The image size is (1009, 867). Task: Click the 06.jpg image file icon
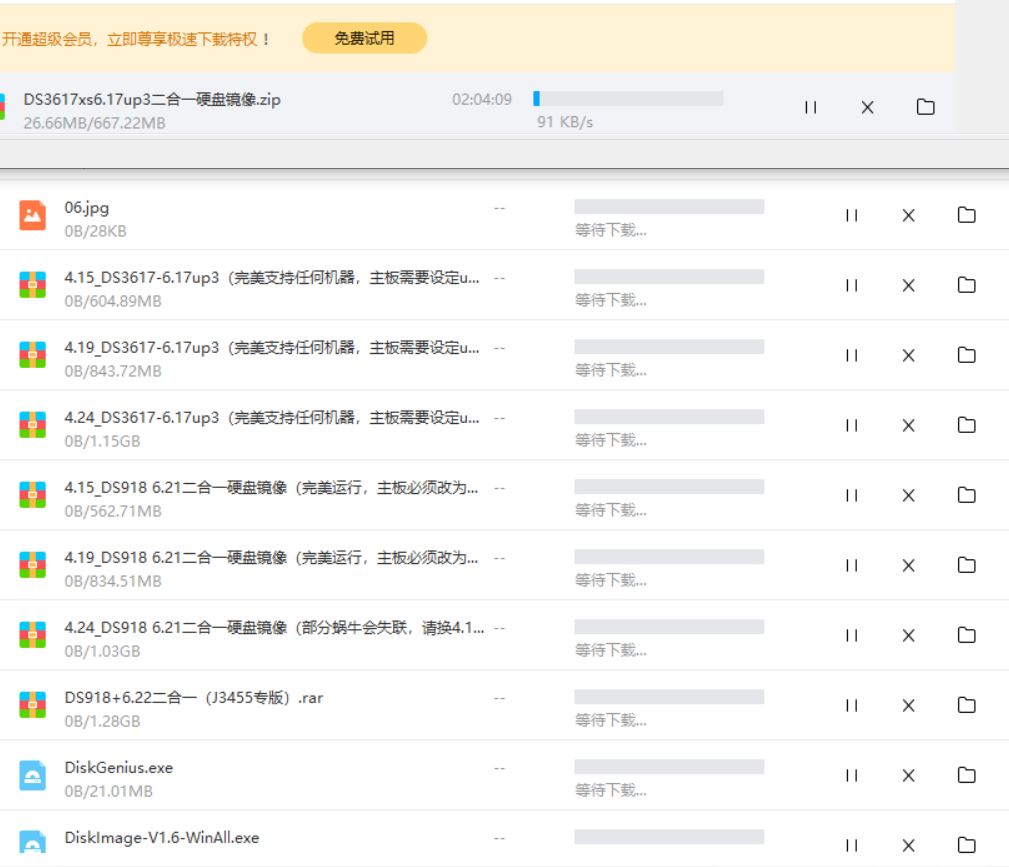32,215
